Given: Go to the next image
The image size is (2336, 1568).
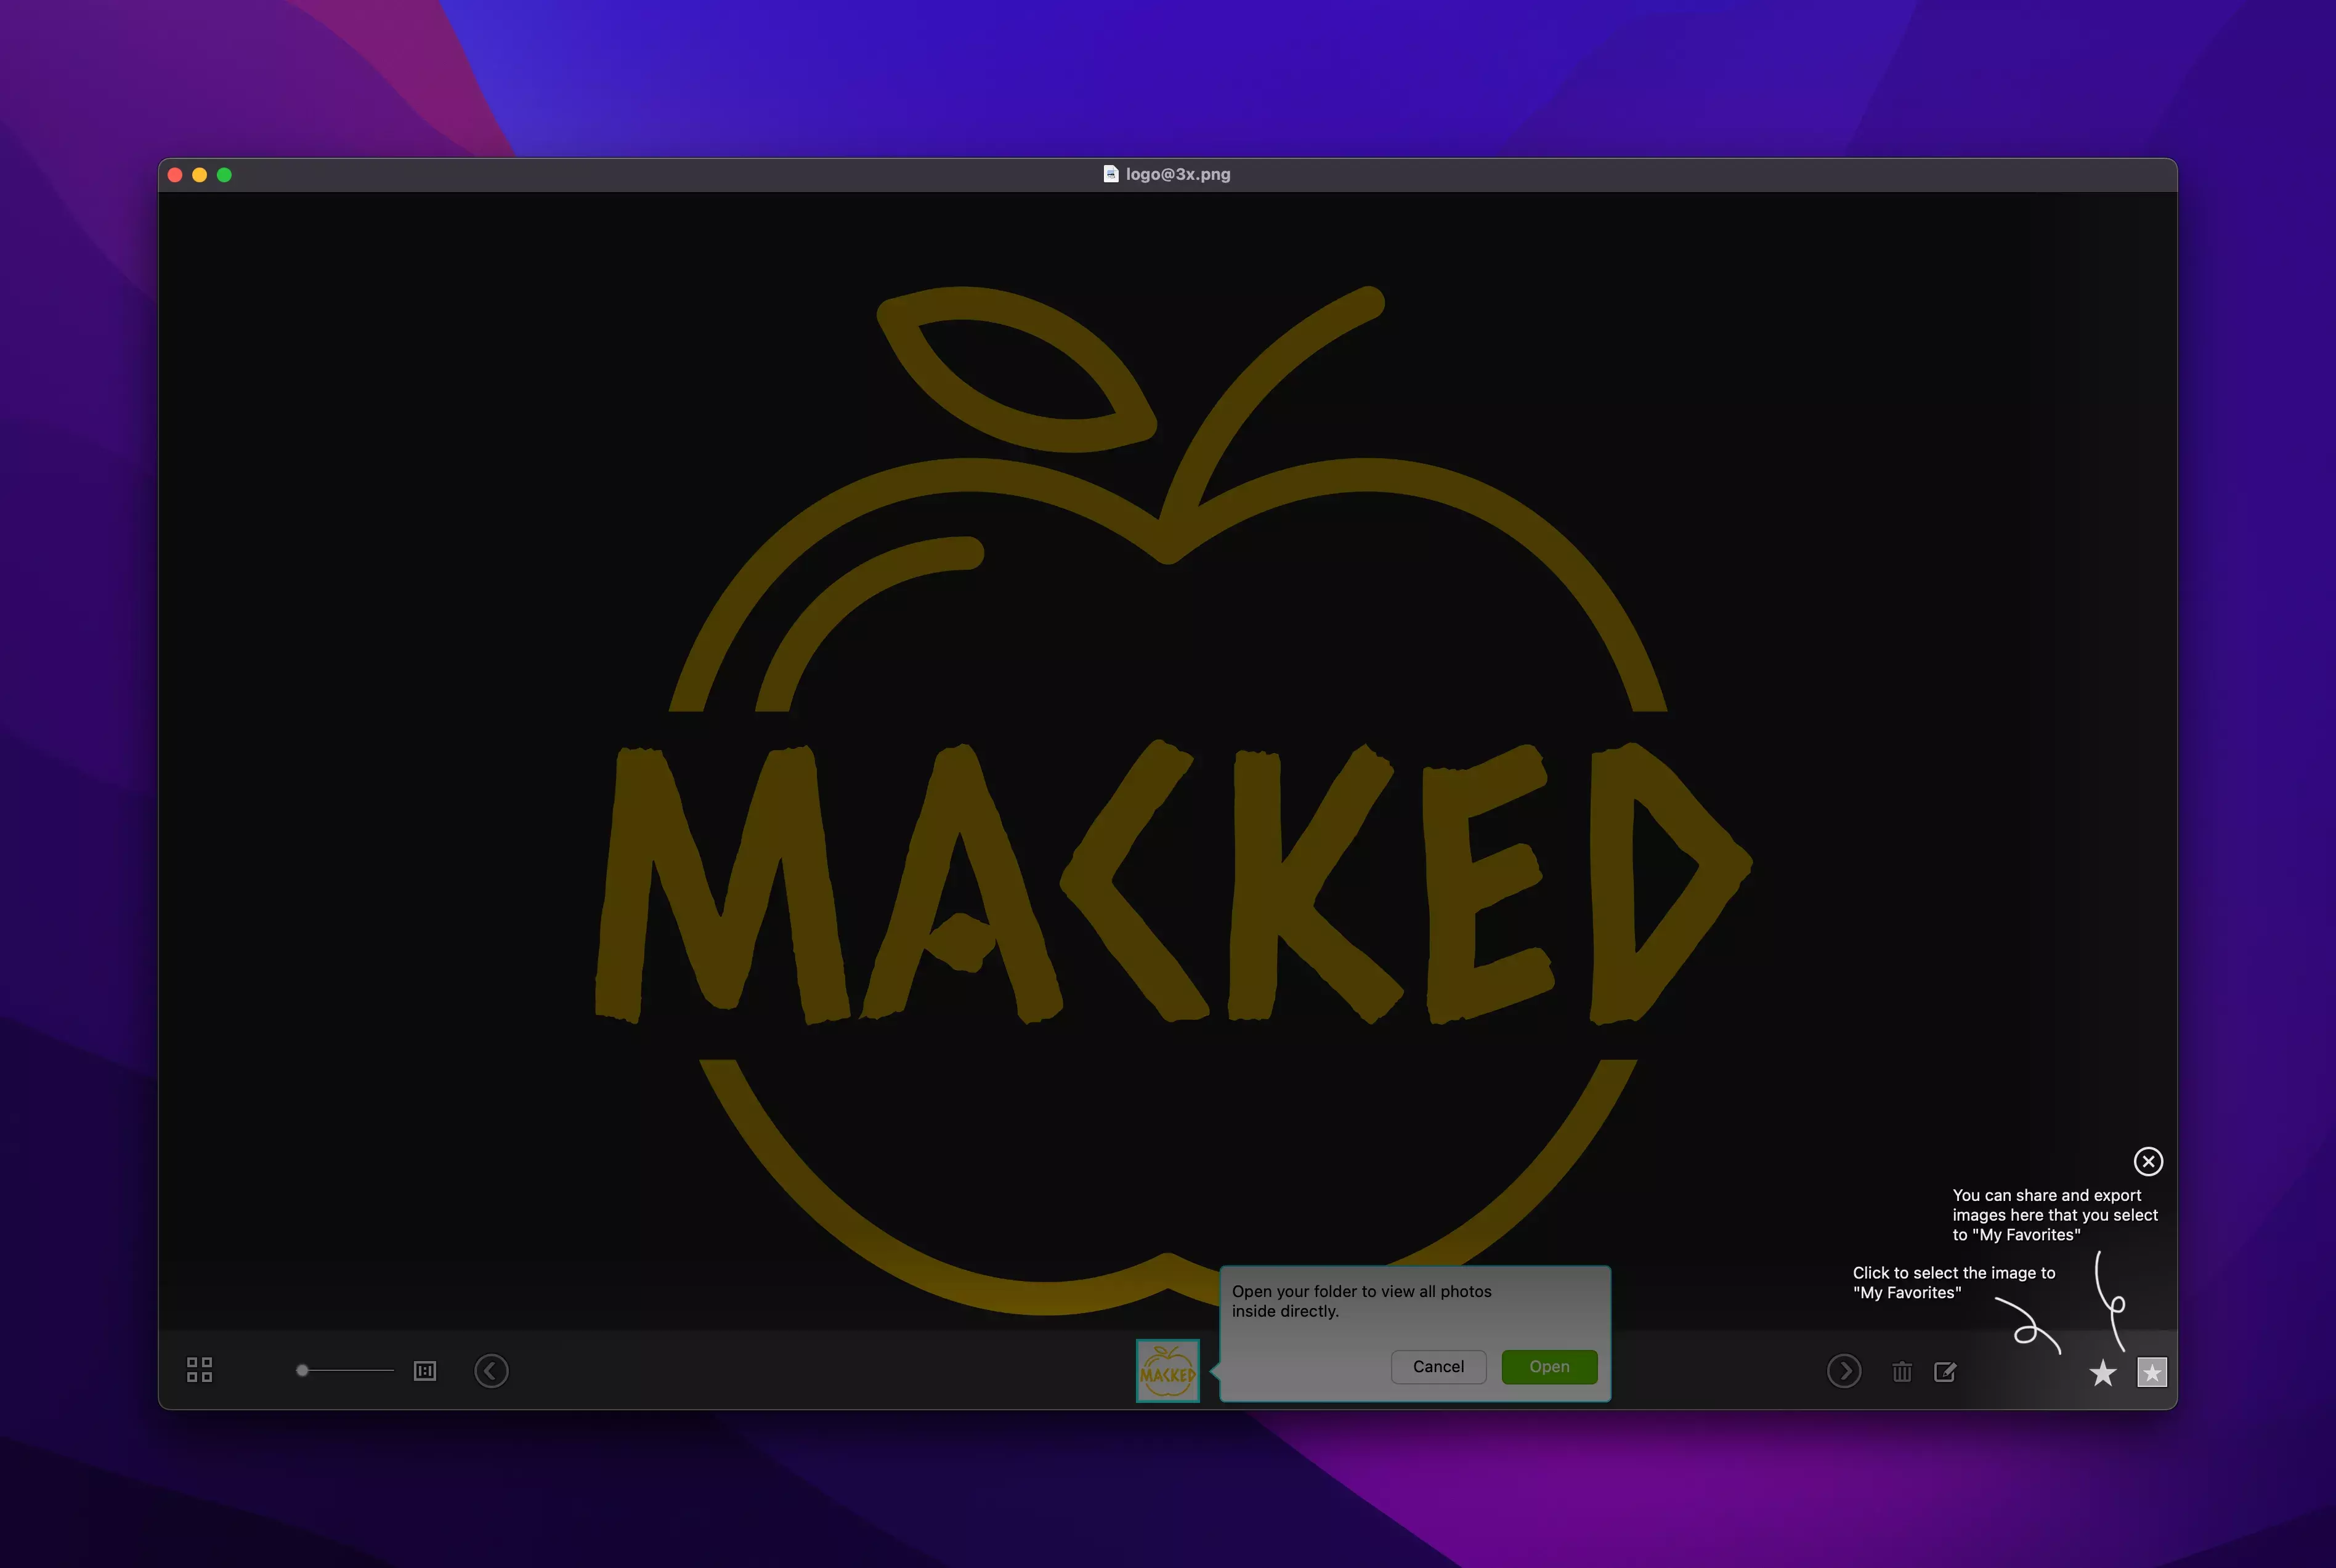Looking at the screenshot, I should (1844, 1370).
